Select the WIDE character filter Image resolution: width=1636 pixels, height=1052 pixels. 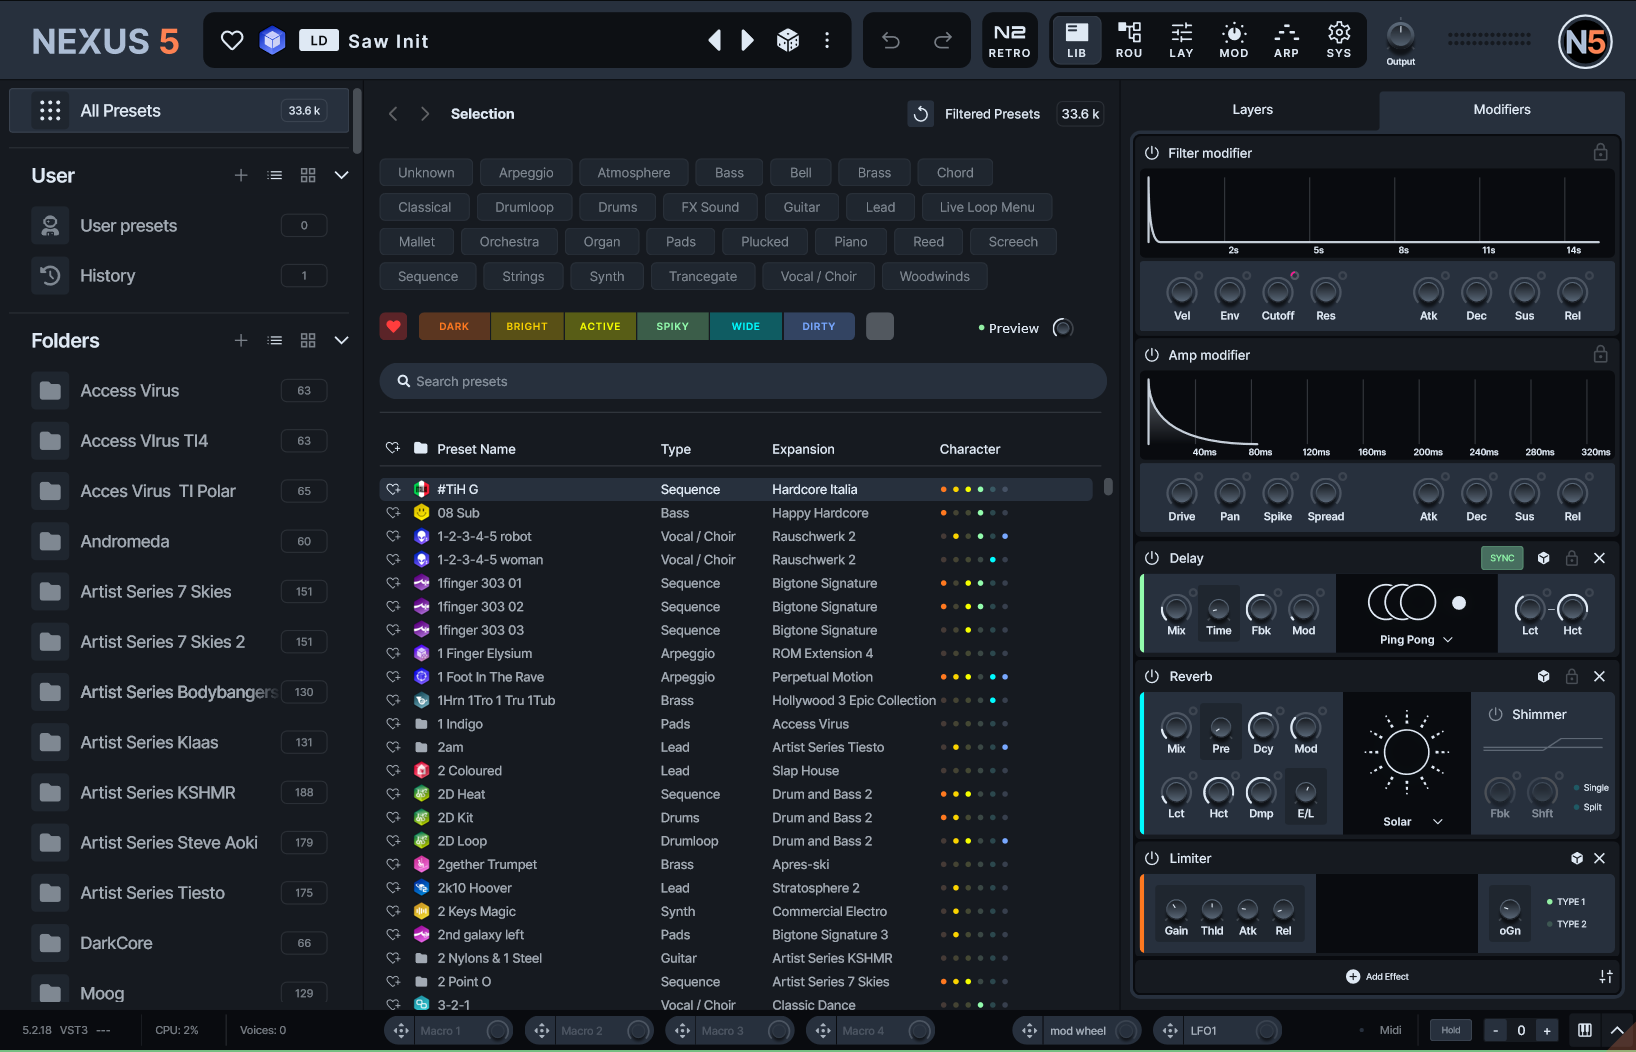746,326
